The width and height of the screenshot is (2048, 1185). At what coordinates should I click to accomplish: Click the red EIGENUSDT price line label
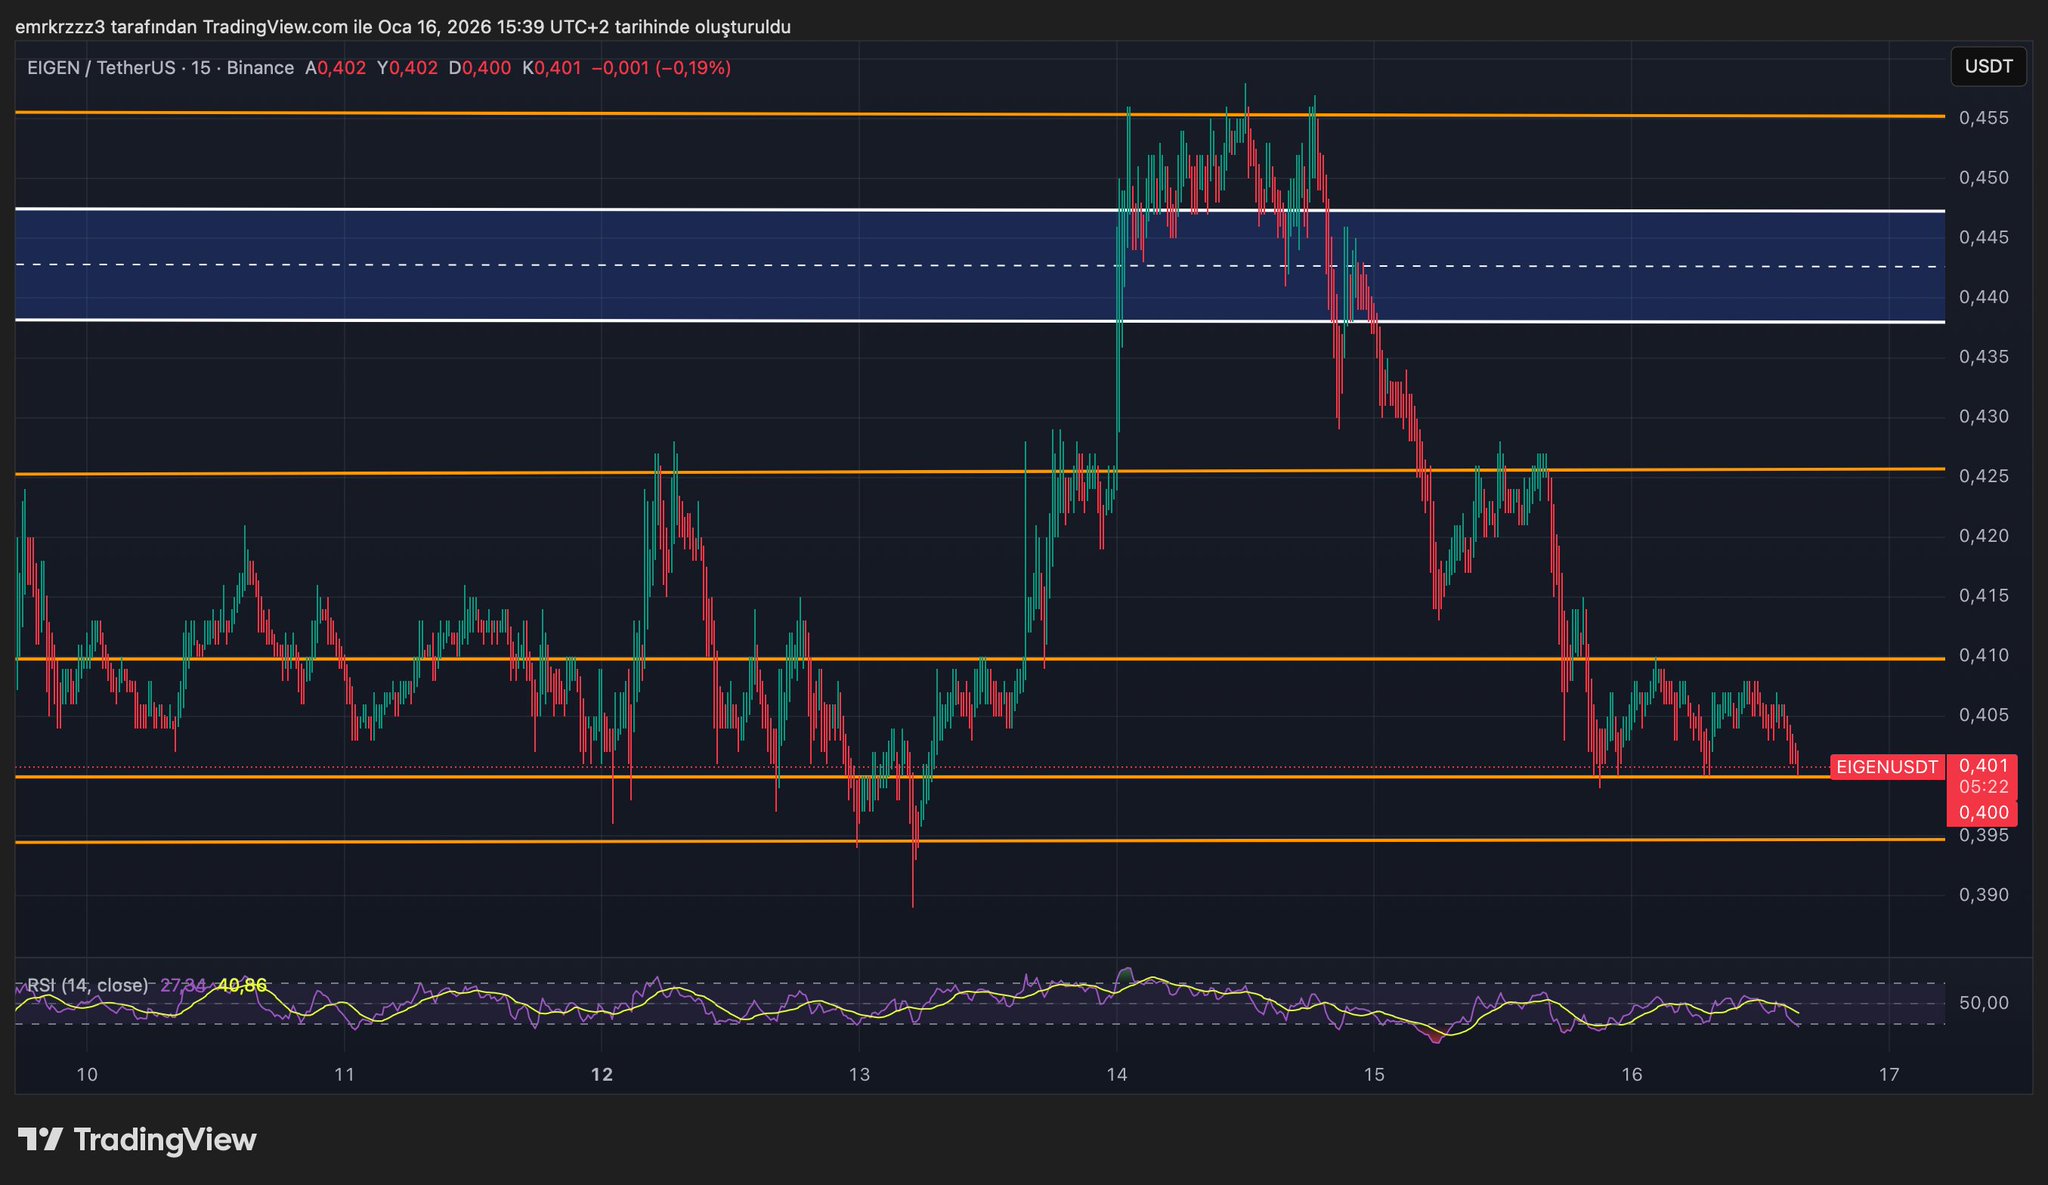point(1887,767)
